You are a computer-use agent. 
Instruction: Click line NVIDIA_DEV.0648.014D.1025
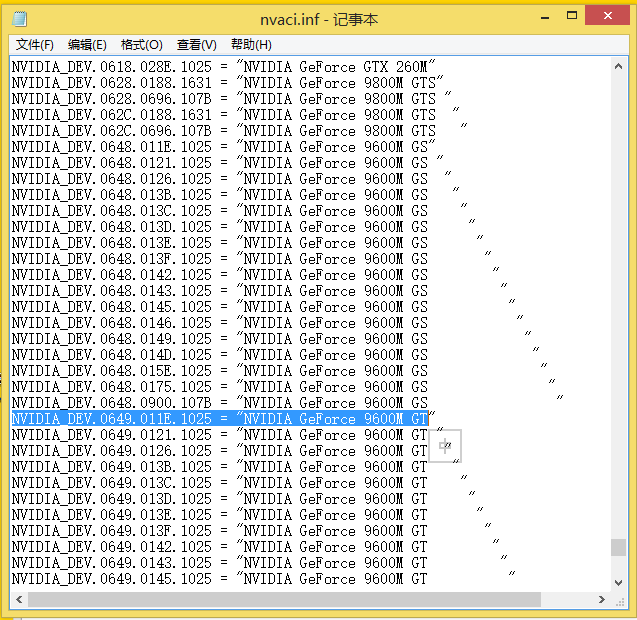(x=275, y=355)
